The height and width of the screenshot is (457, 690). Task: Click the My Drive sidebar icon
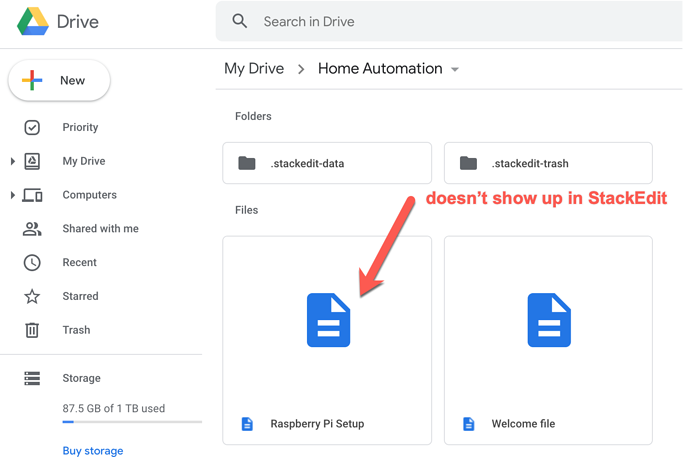point(32,161)
